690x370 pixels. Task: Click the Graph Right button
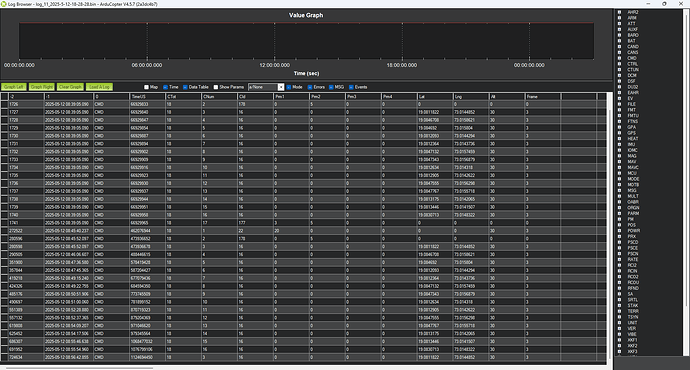[42, 87]
